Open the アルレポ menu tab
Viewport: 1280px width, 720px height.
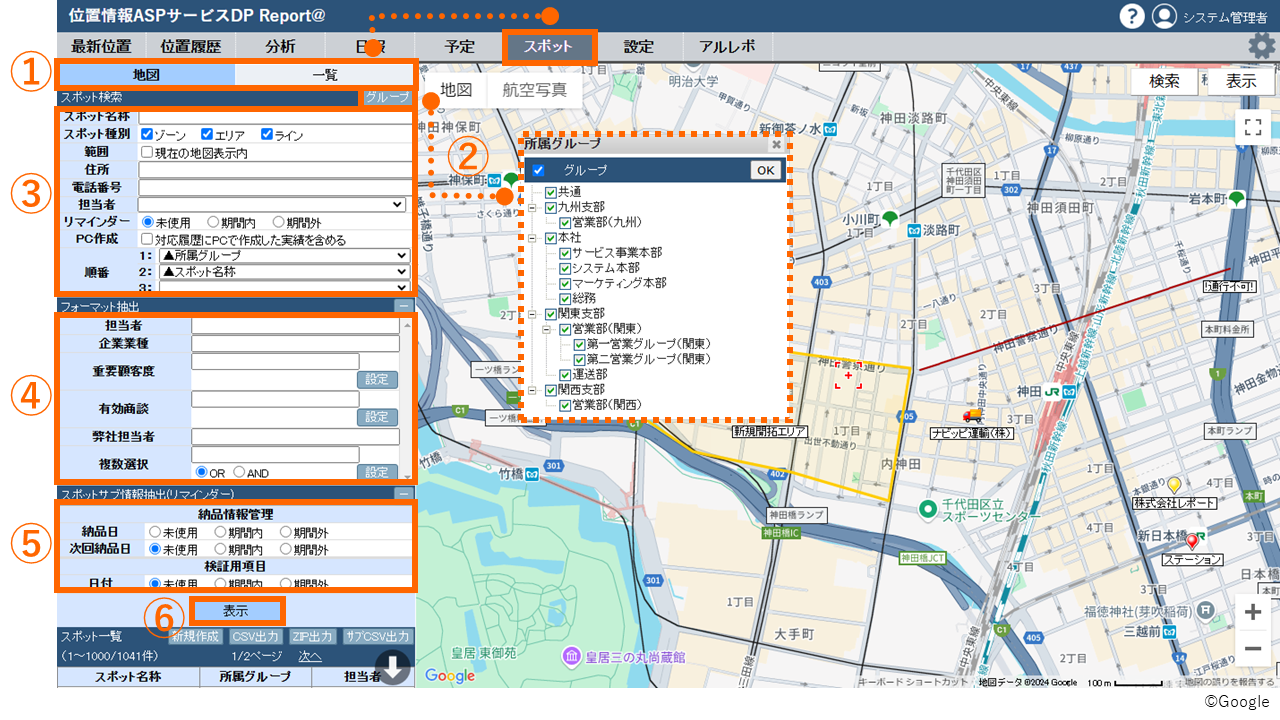[728, 47]
